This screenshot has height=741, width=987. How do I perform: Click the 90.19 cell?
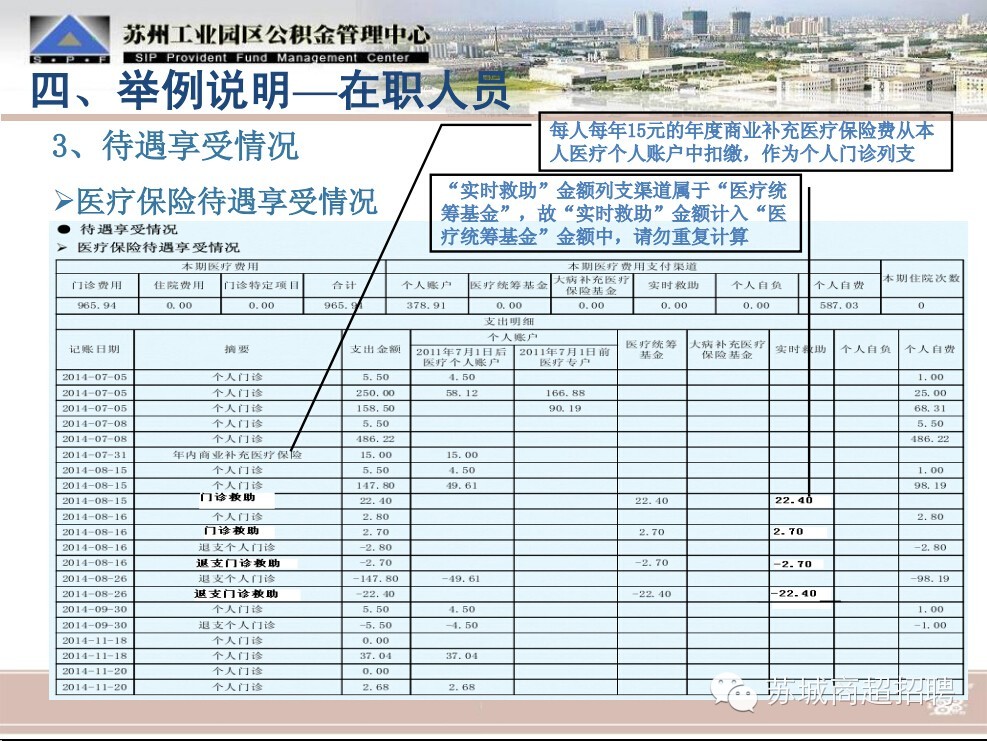coord(565,409)
